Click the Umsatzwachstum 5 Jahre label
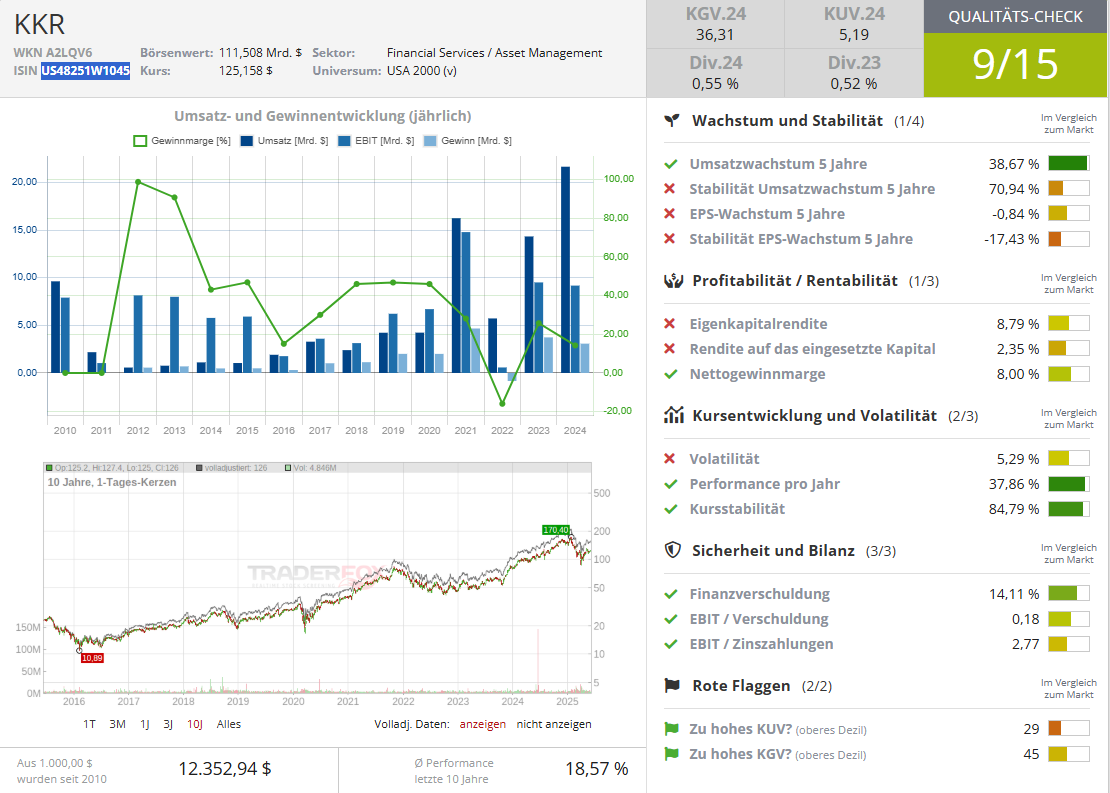 point(778,164)
